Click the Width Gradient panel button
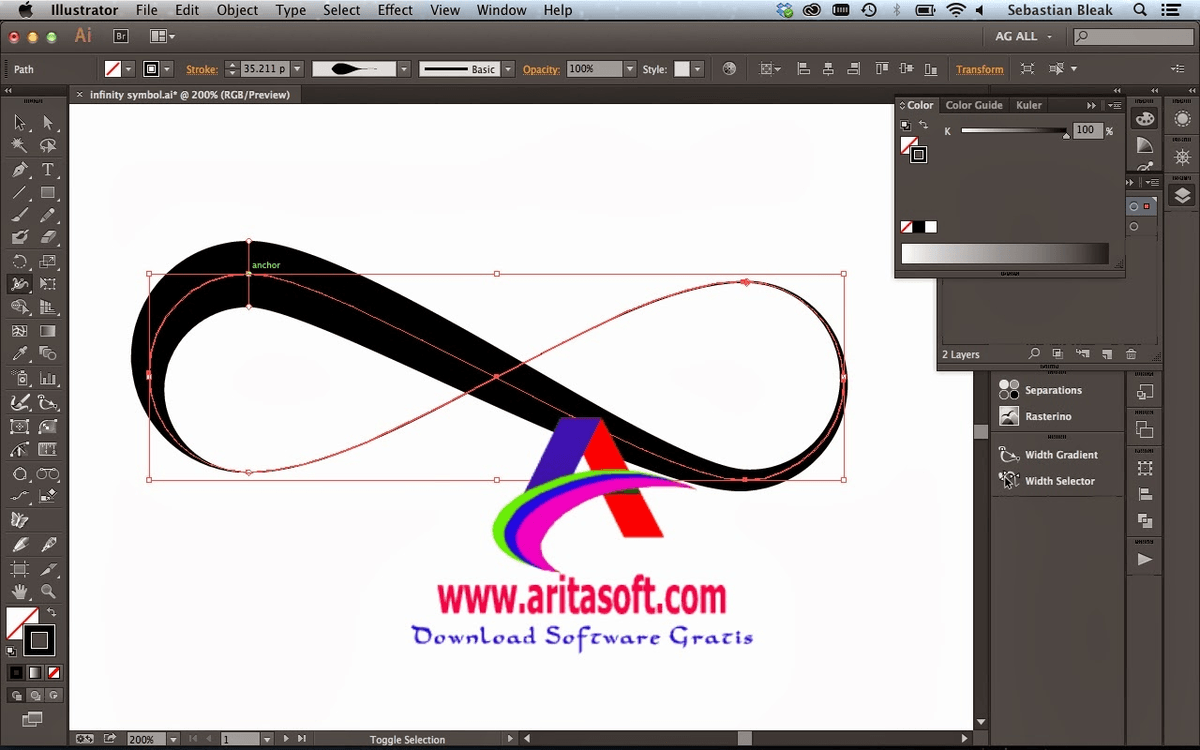The image size is (1200, 750). coord(1060,455)
